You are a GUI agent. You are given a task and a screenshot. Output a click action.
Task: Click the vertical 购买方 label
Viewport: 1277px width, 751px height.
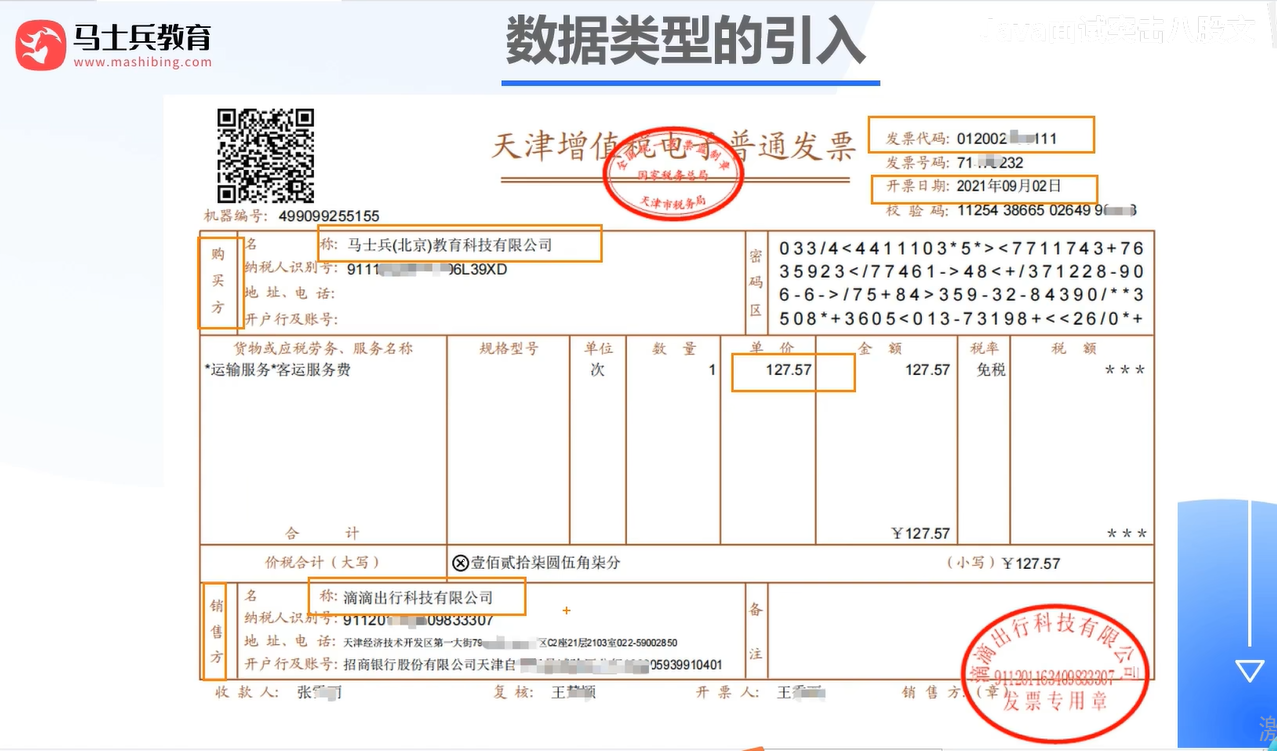(218, 282)
